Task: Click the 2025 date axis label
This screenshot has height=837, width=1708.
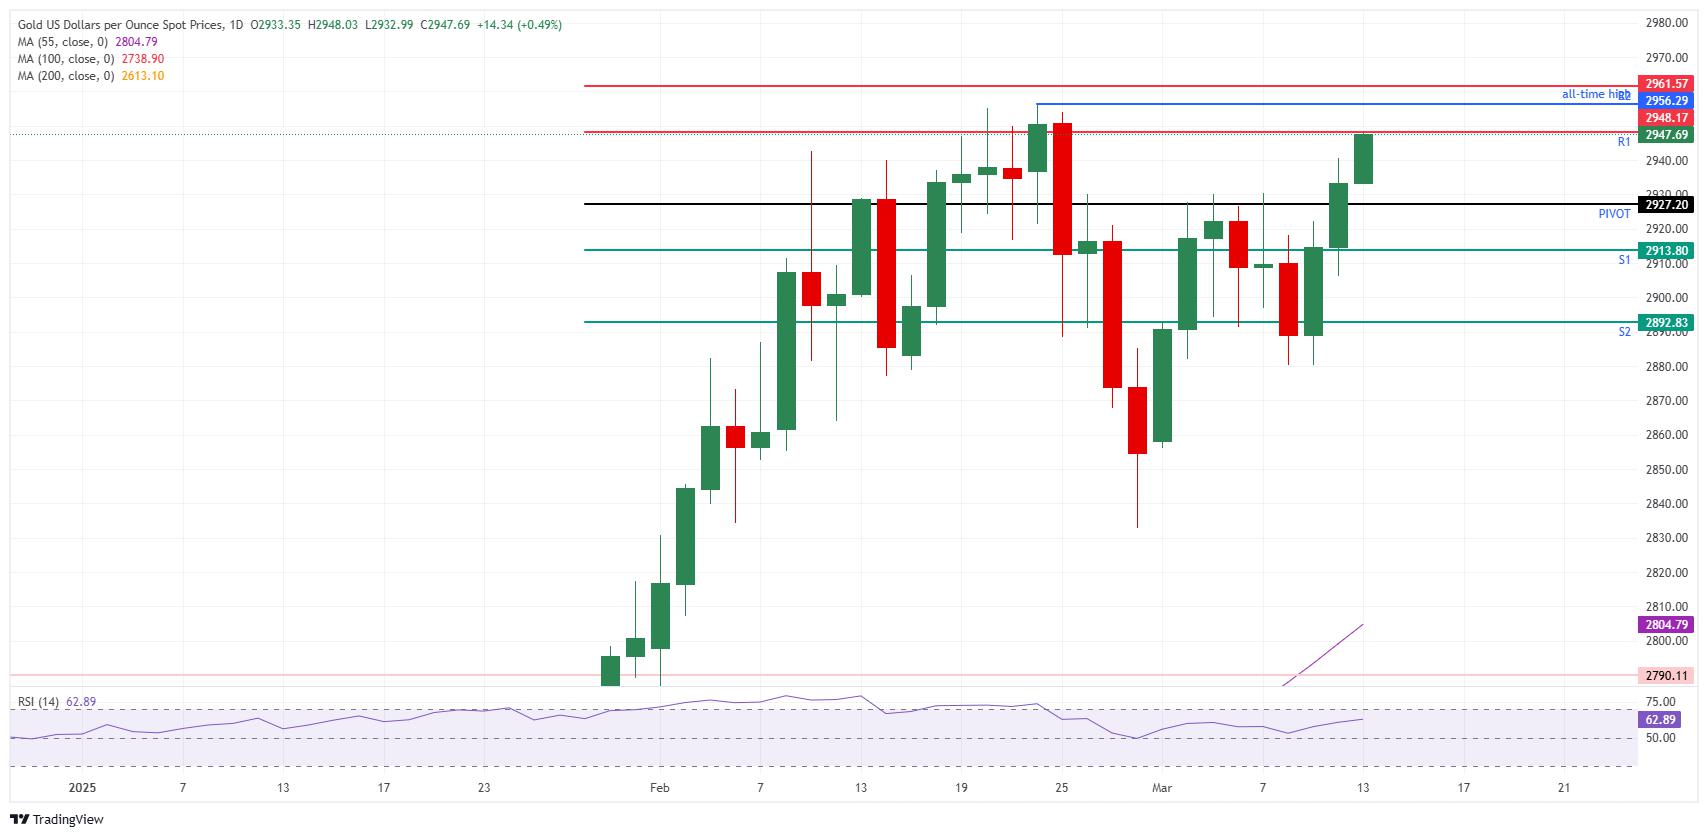Action: click(x=82, y=788)
